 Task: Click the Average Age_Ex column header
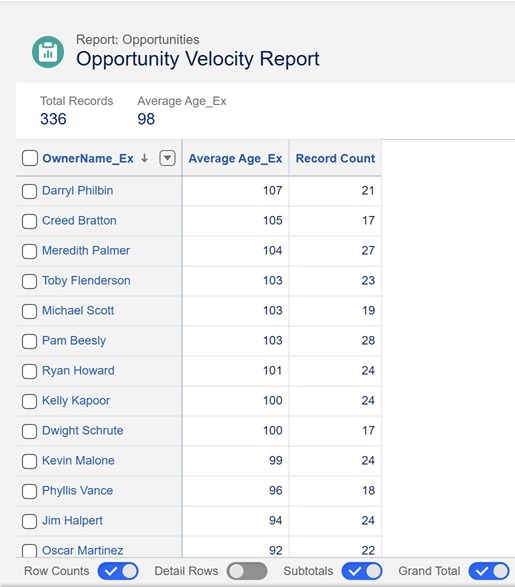coord(235,158)
